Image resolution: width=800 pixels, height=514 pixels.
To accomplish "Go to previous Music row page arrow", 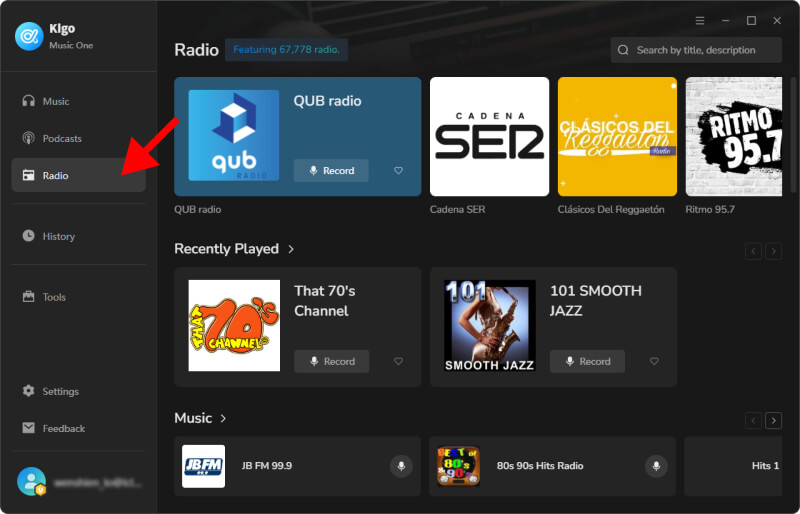I will coord(754,421).
